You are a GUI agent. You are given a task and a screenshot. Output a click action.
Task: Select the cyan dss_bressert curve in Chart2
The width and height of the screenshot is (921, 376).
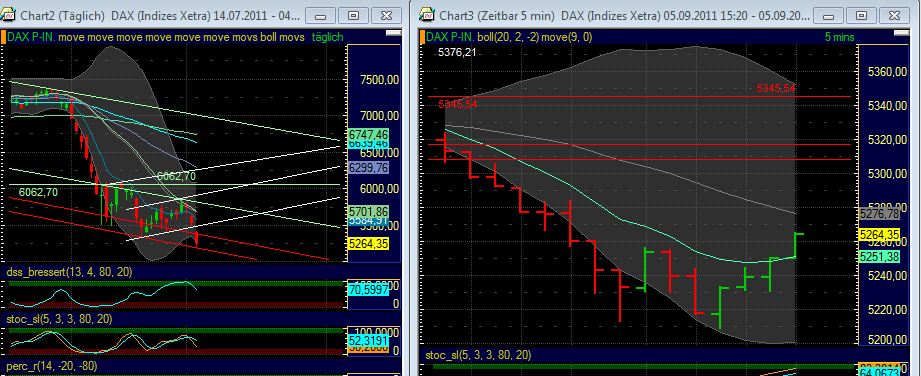[x=103, y=293]
